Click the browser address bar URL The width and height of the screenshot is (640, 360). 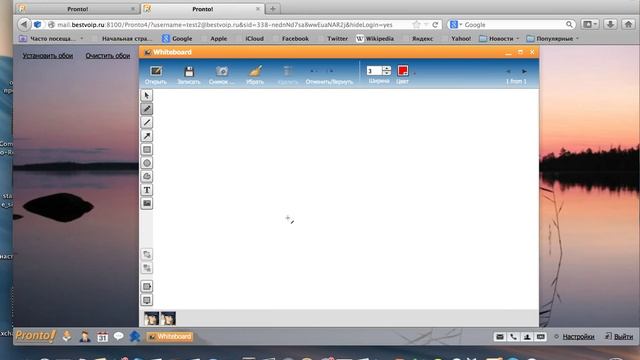[x=224, y=25]
